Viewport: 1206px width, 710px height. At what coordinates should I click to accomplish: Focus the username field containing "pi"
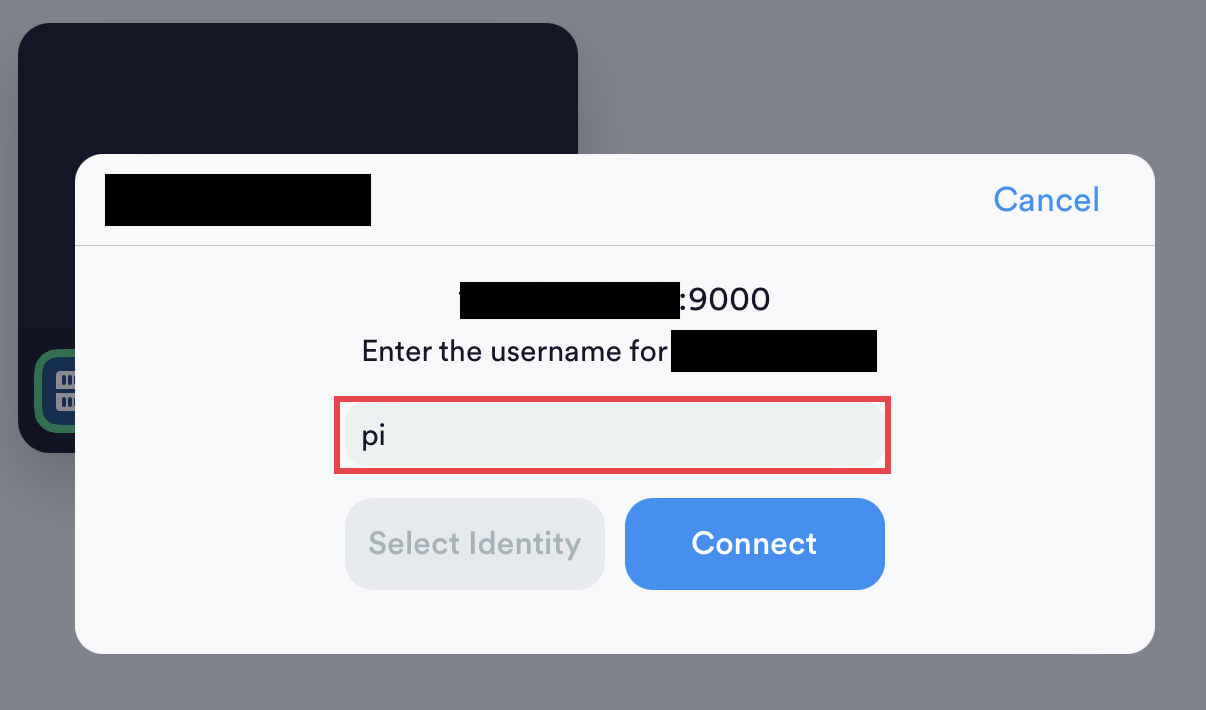[612, 436]
